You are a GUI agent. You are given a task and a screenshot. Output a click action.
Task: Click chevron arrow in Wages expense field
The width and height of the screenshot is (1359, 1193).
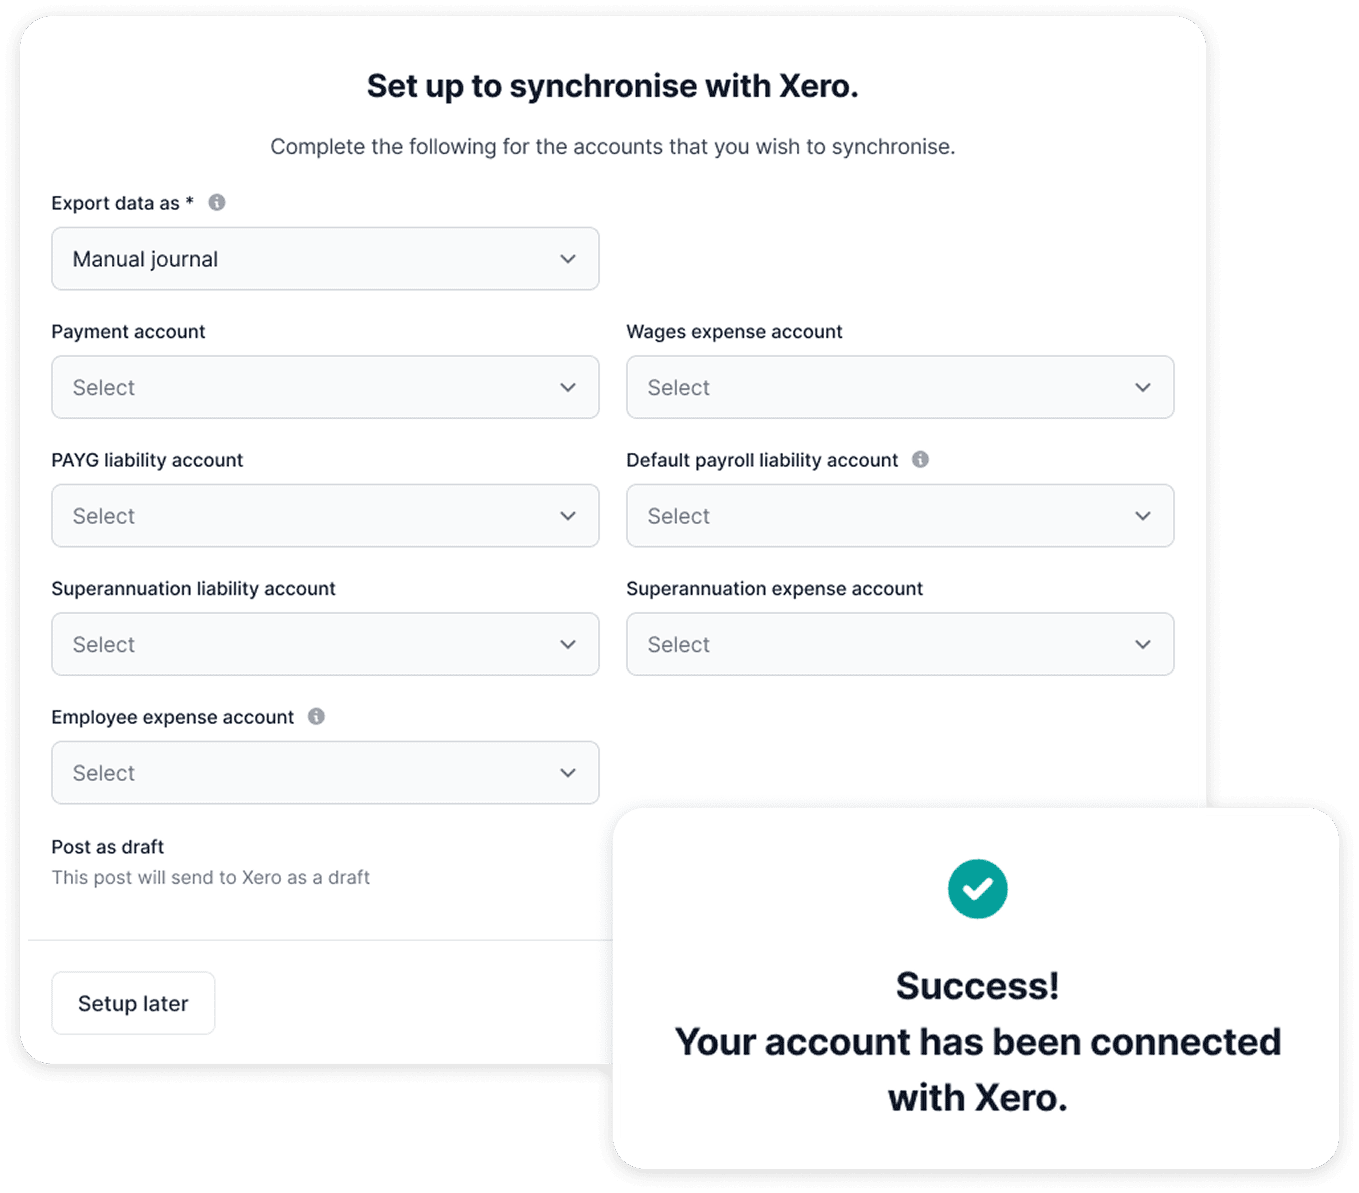point(1143,388)
